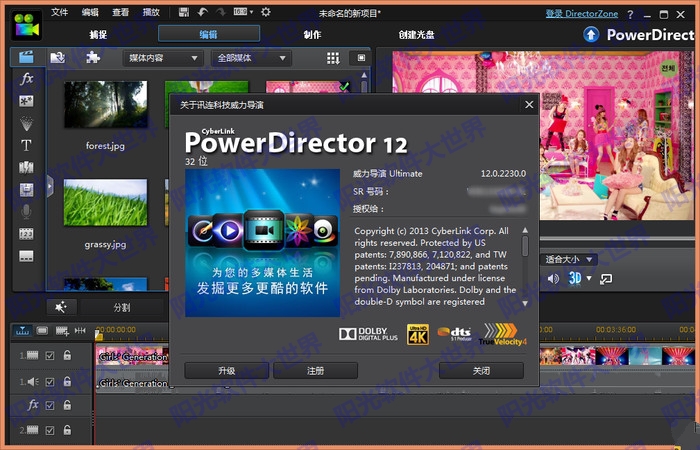Open the 媒体内容 dropdown
The image size is (700, 450).
163,58
